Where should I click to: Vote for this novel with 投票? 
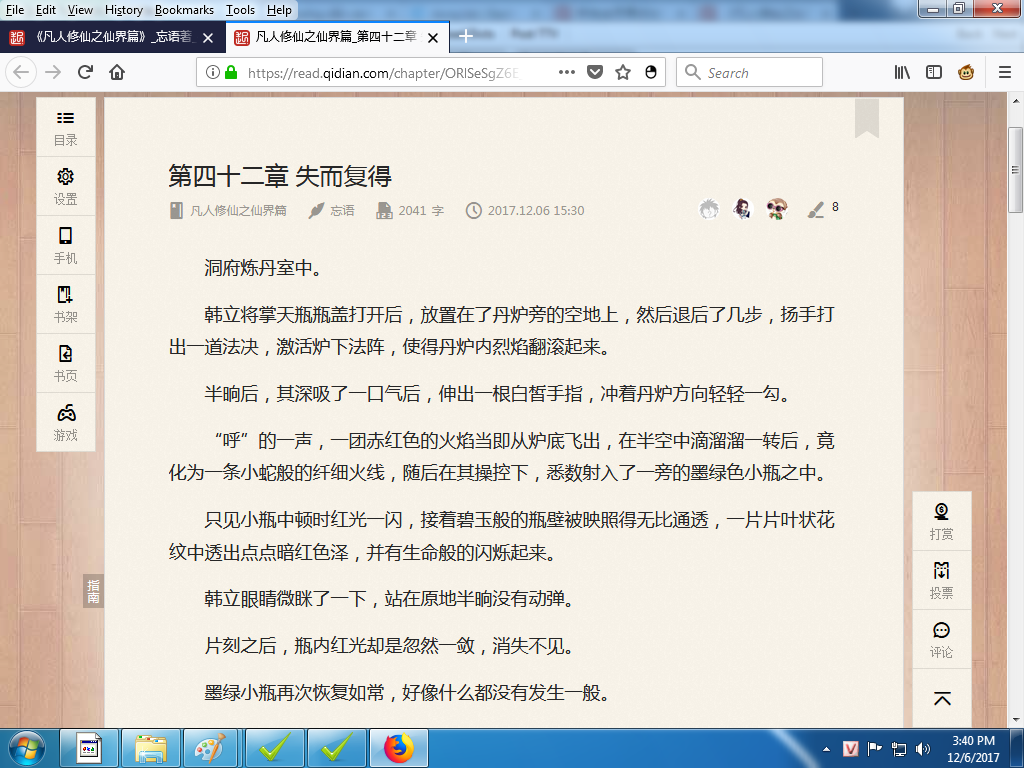[941, 578]
